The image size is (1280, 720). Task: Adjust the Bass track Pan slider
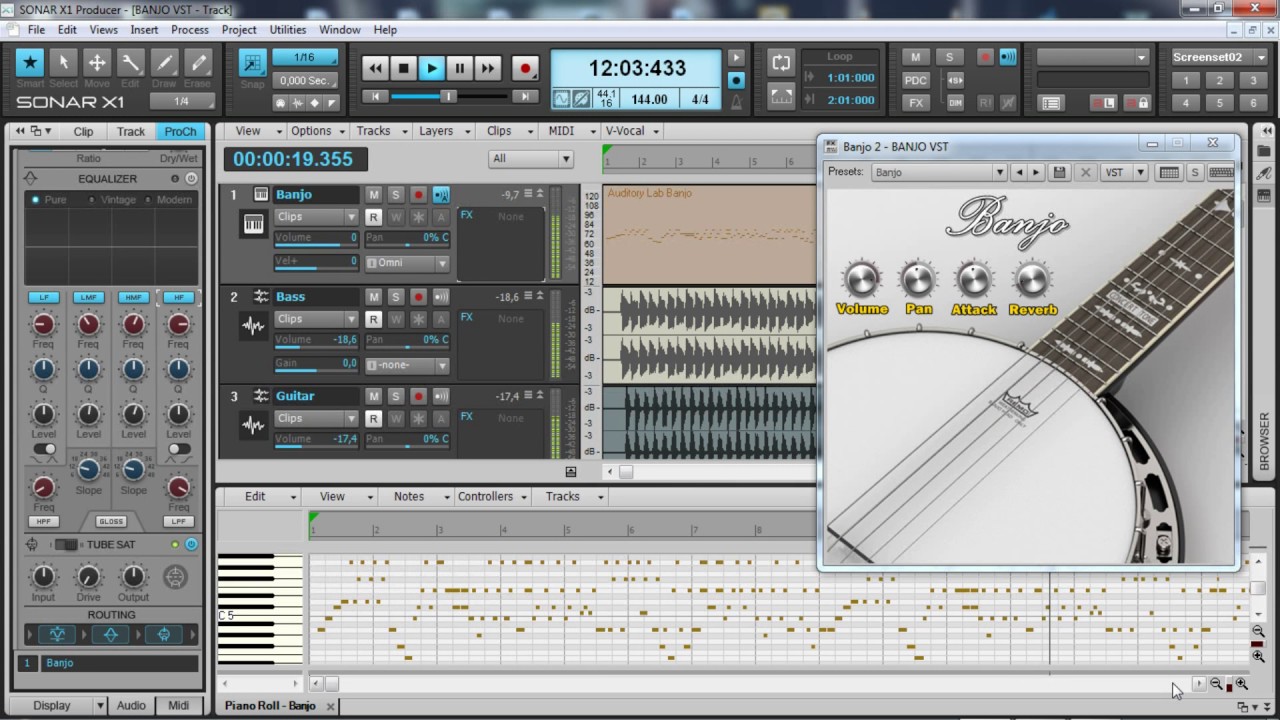pos(407,341)
